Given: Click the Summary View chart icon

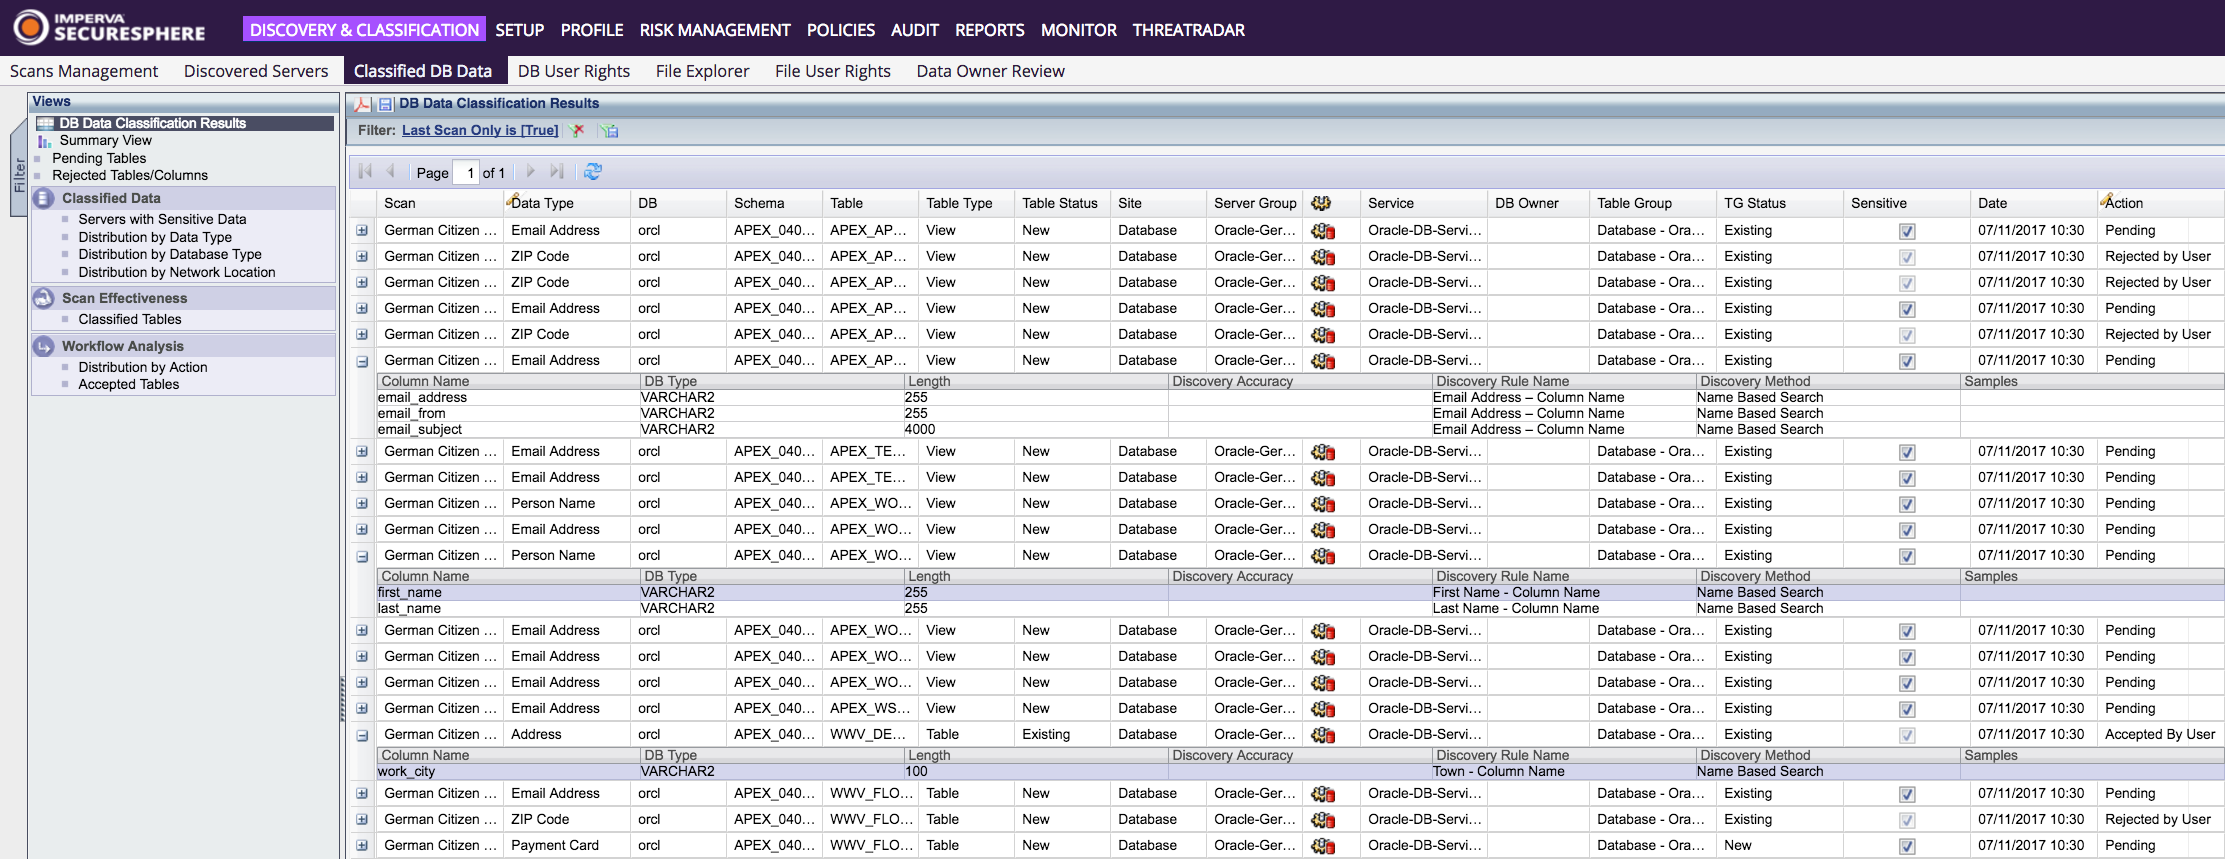Looking at the screenshot, I should point(44,141).
